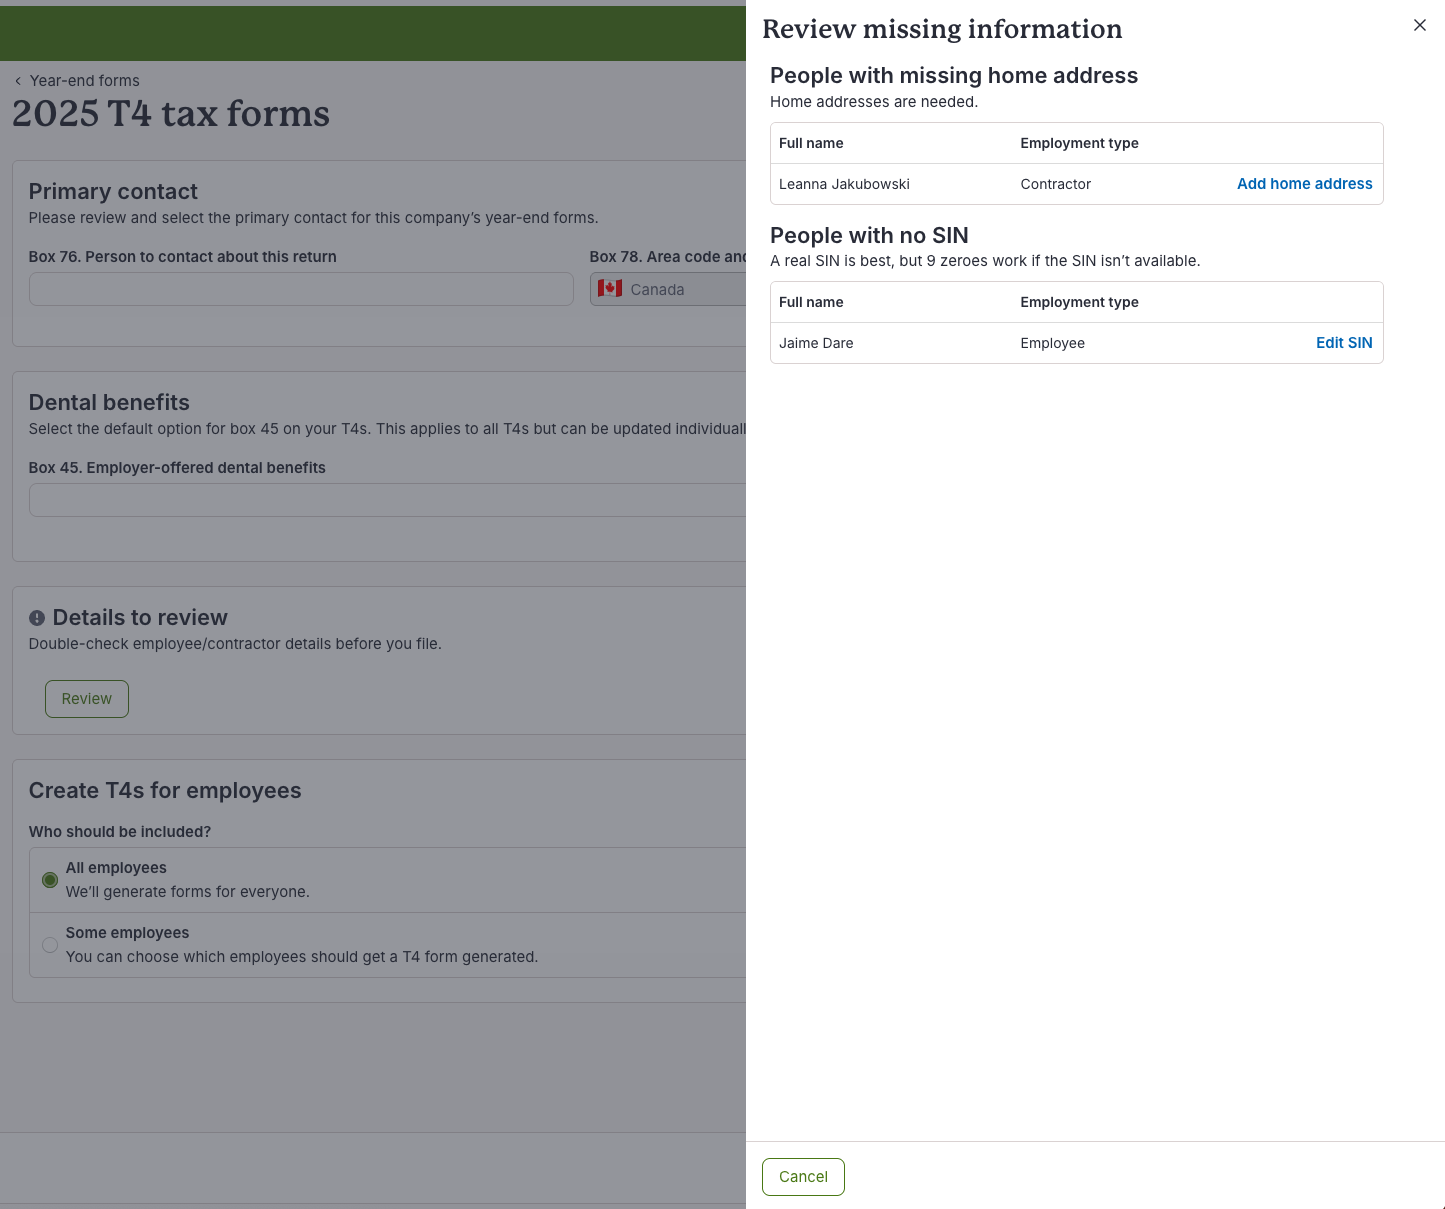This screenshot has width=1445, height=1209.
Task: Click the Contractor employment type cell
Action: click(1055, 184)
